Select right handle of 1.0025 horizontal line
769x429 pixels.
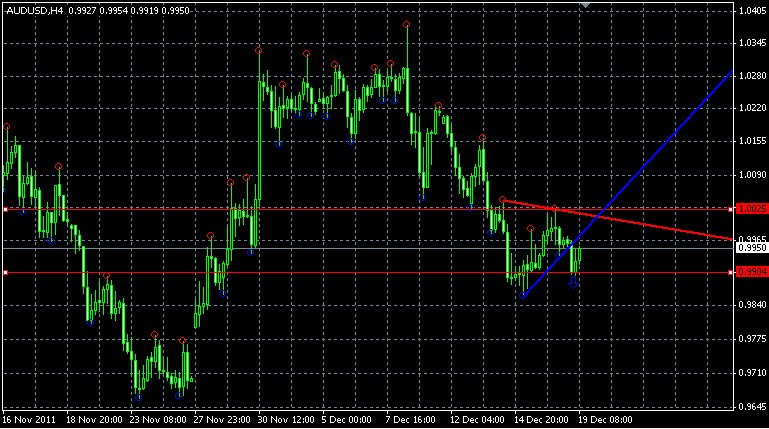pos(731,209)
